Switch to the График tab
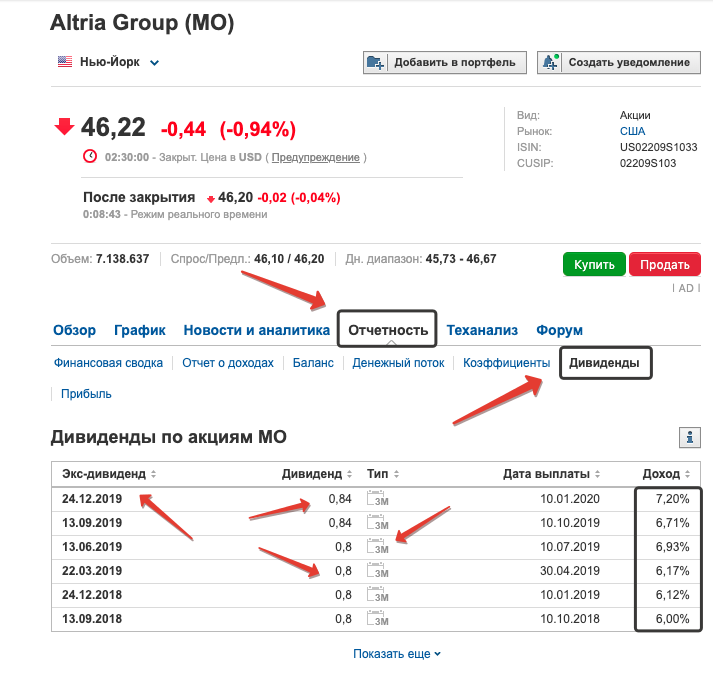 [x=140, y=330]
